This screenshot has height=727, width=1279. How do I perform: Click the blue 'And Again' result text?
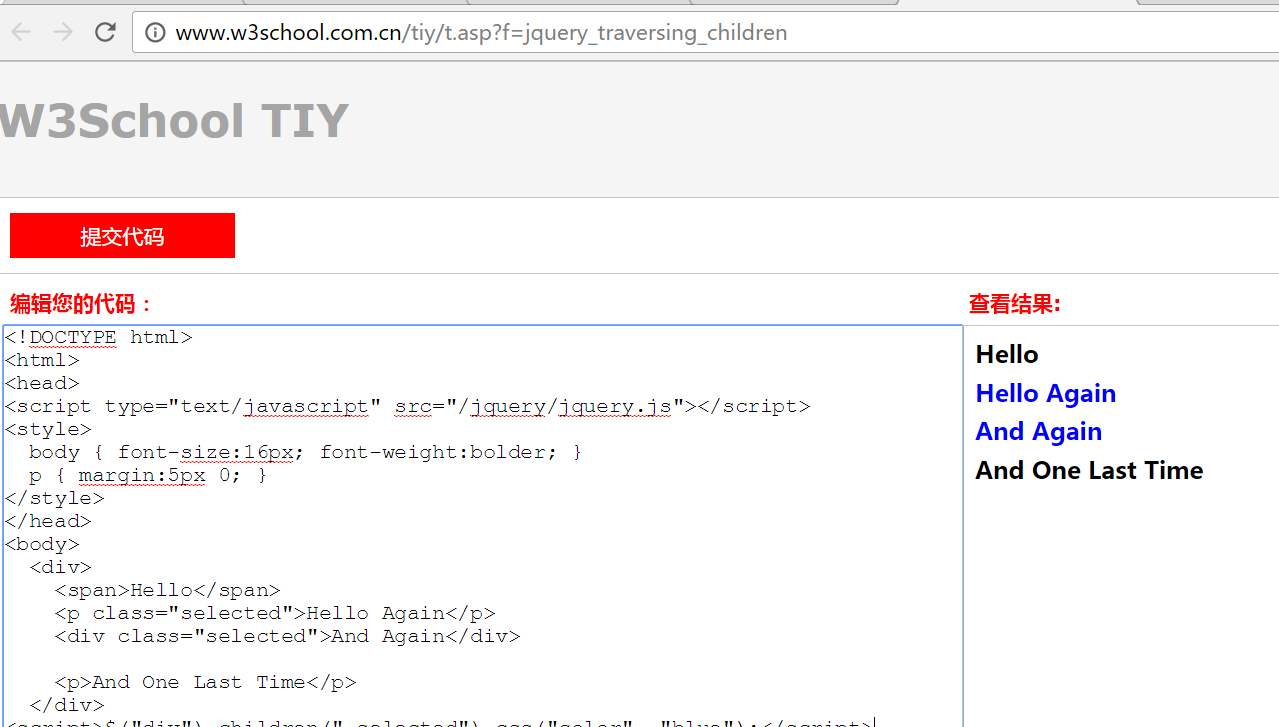[1039, 432]
